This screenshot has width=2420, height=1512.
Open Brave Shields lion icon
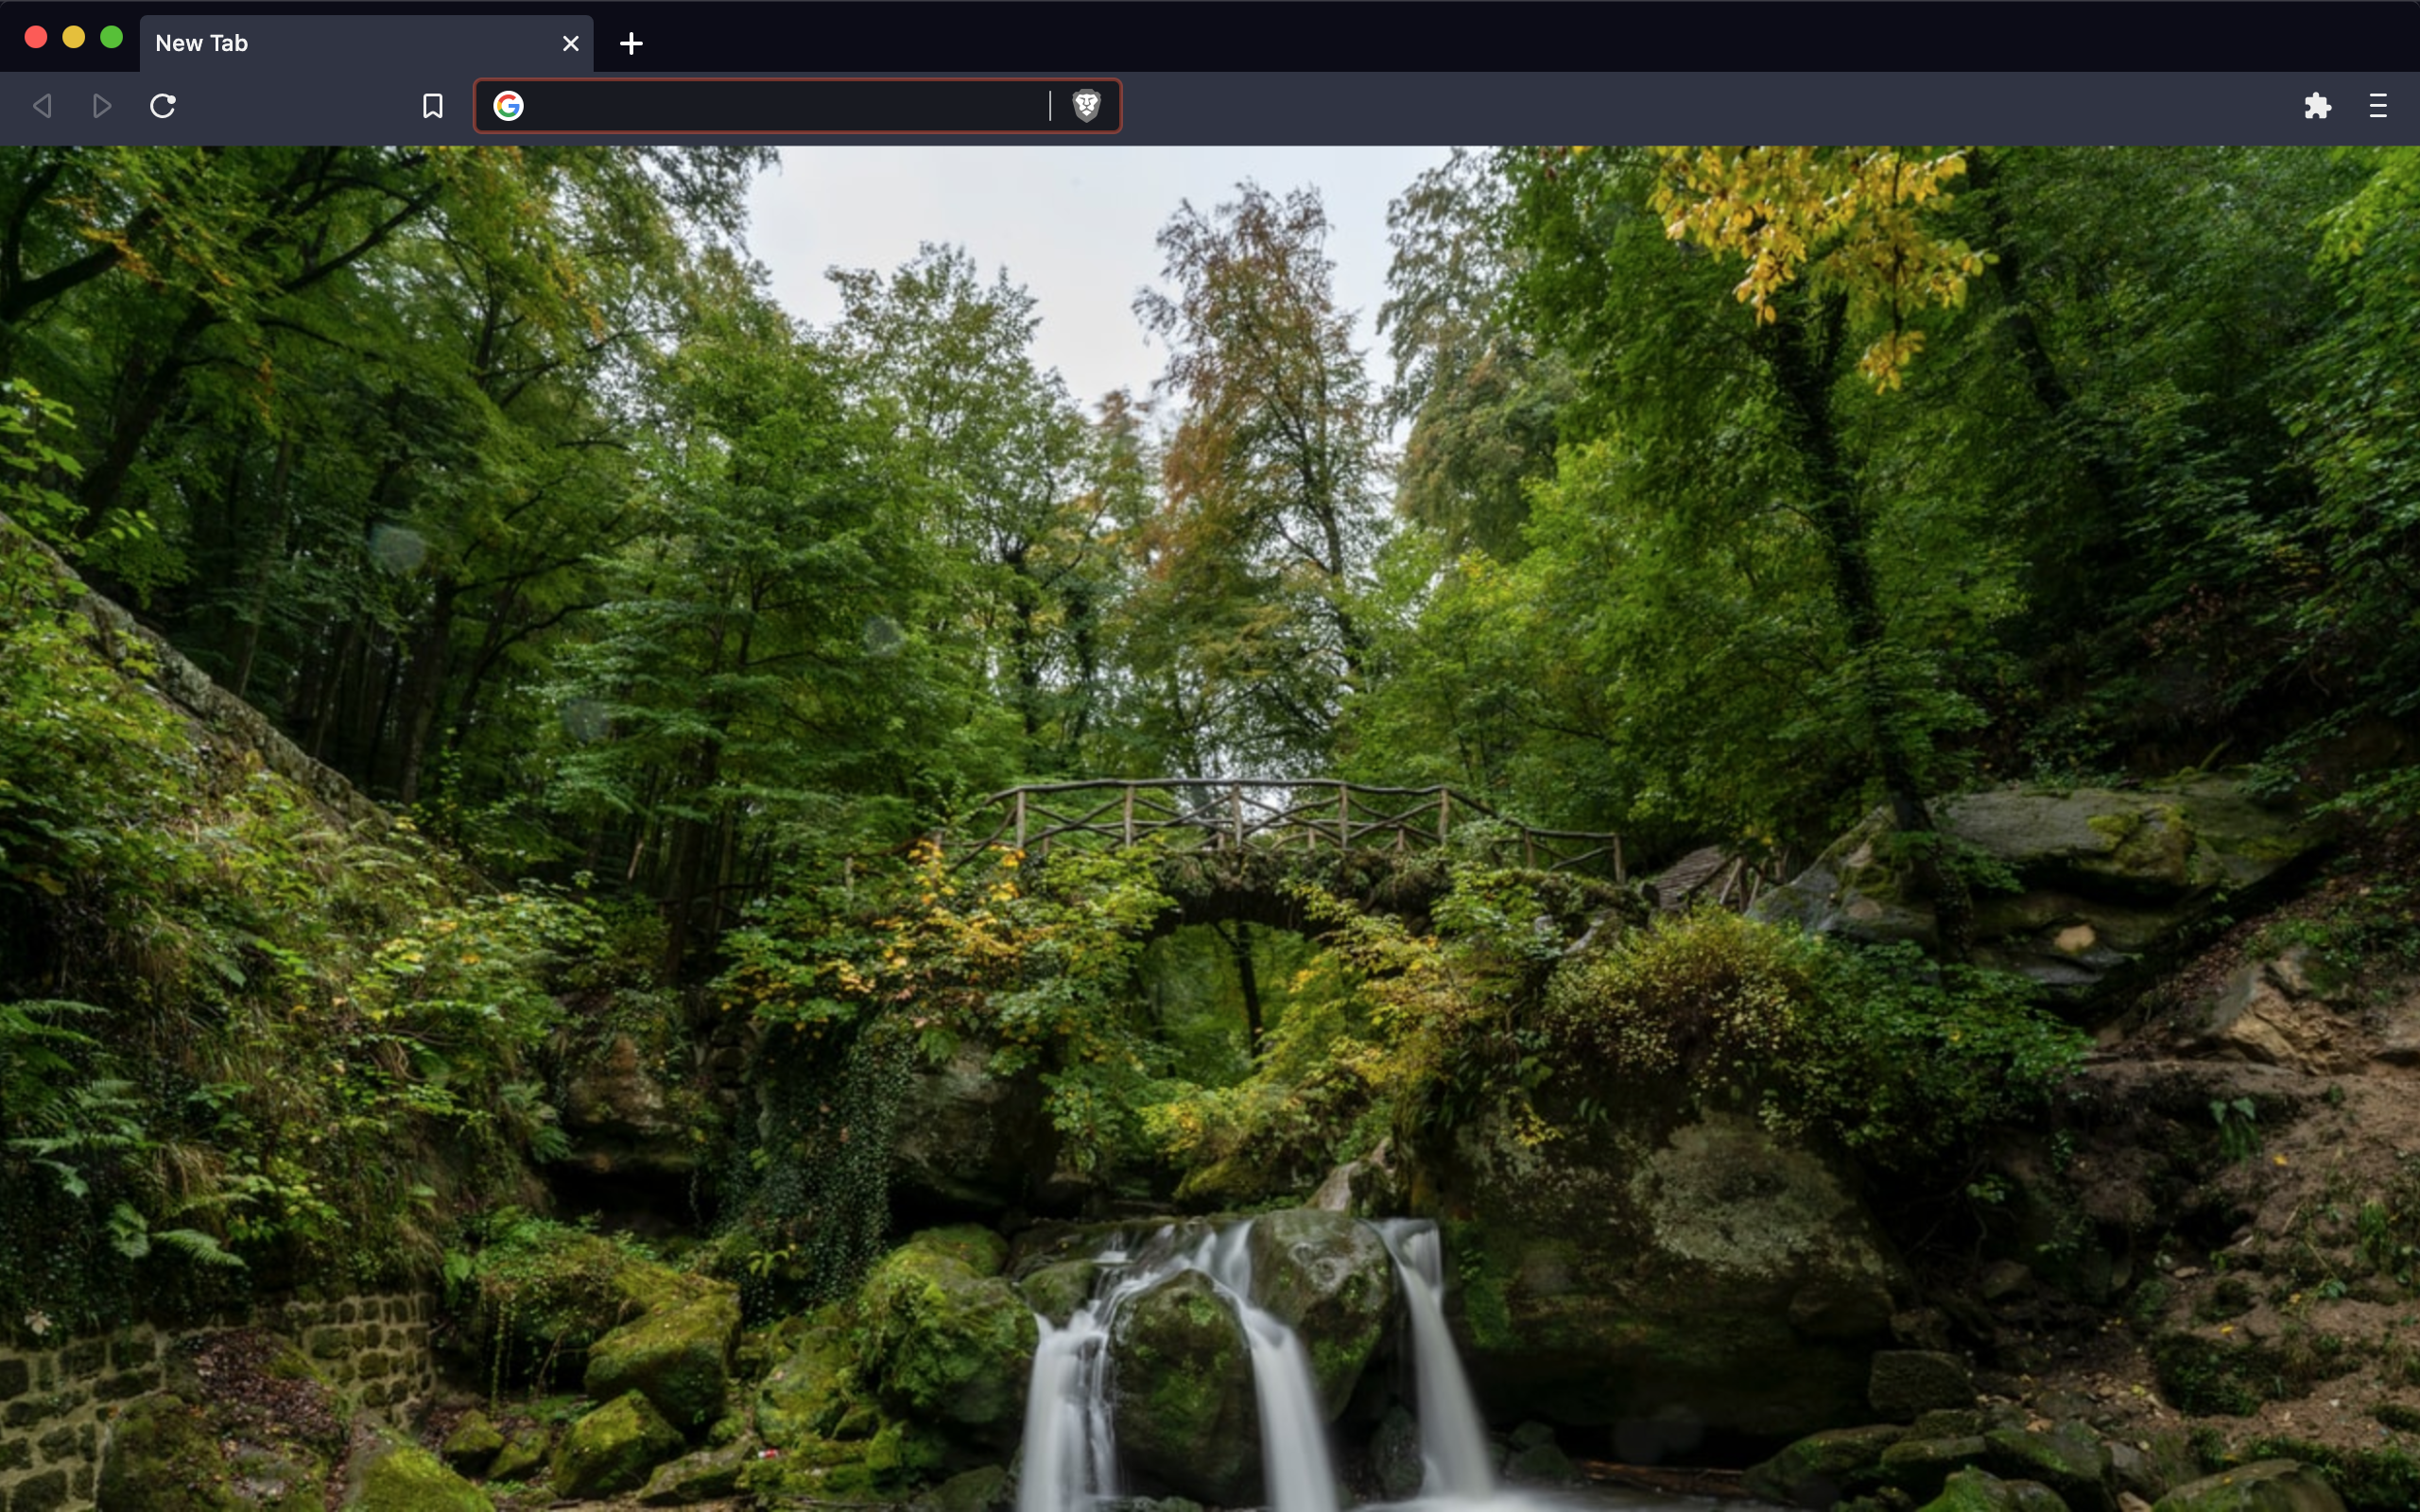(x=1086, y=105)
